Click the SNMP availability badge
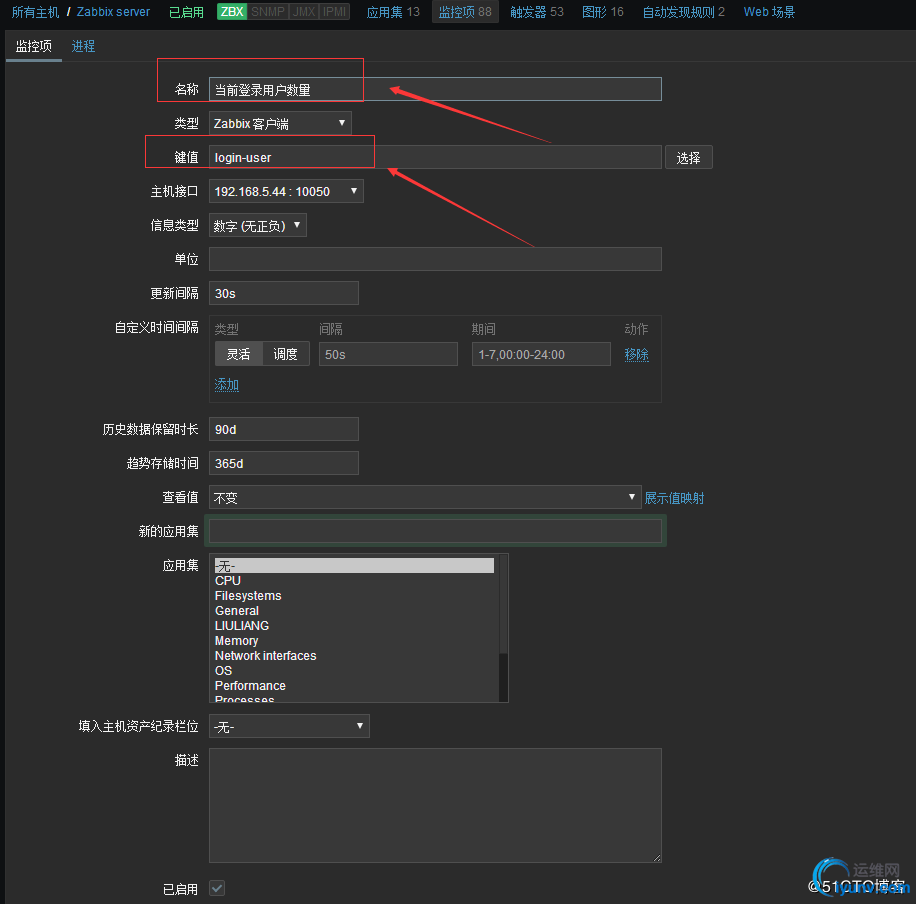The width and height of the screenshot is (916, 904). click(x=268, y=12)
